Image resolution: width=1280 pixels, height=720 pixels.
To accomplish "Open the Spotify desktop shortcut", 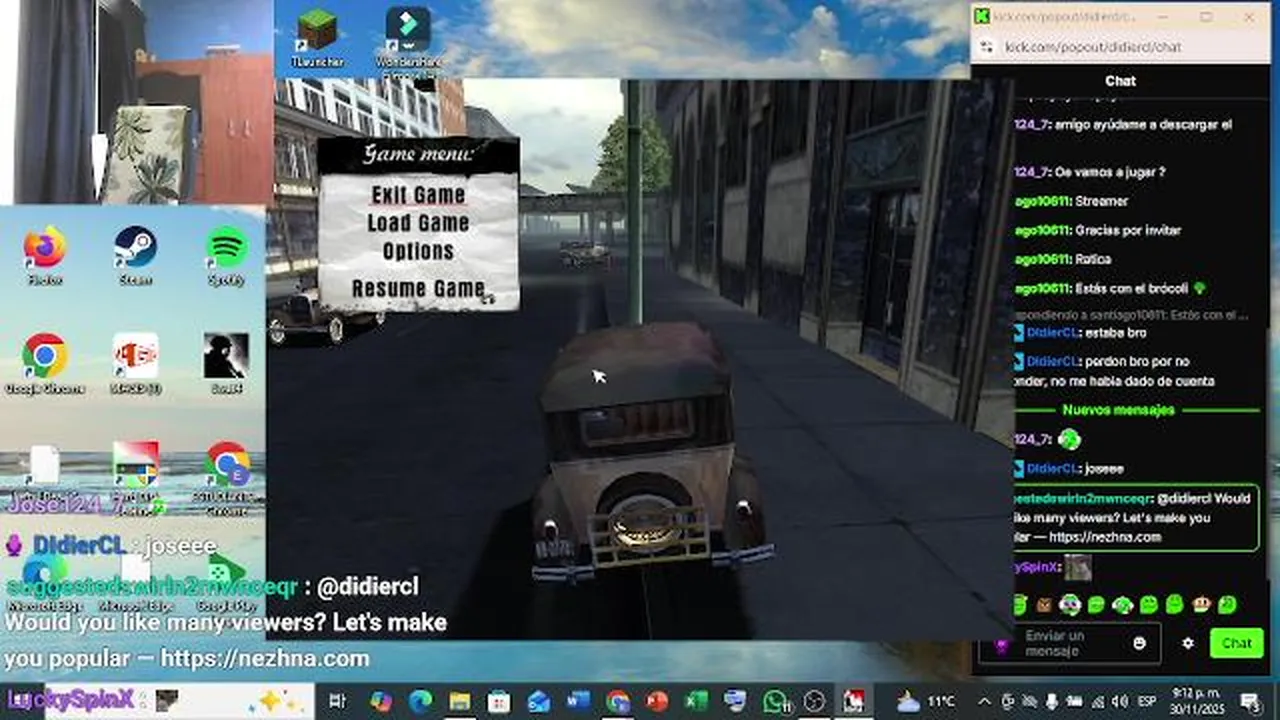I will pos(227,255).
